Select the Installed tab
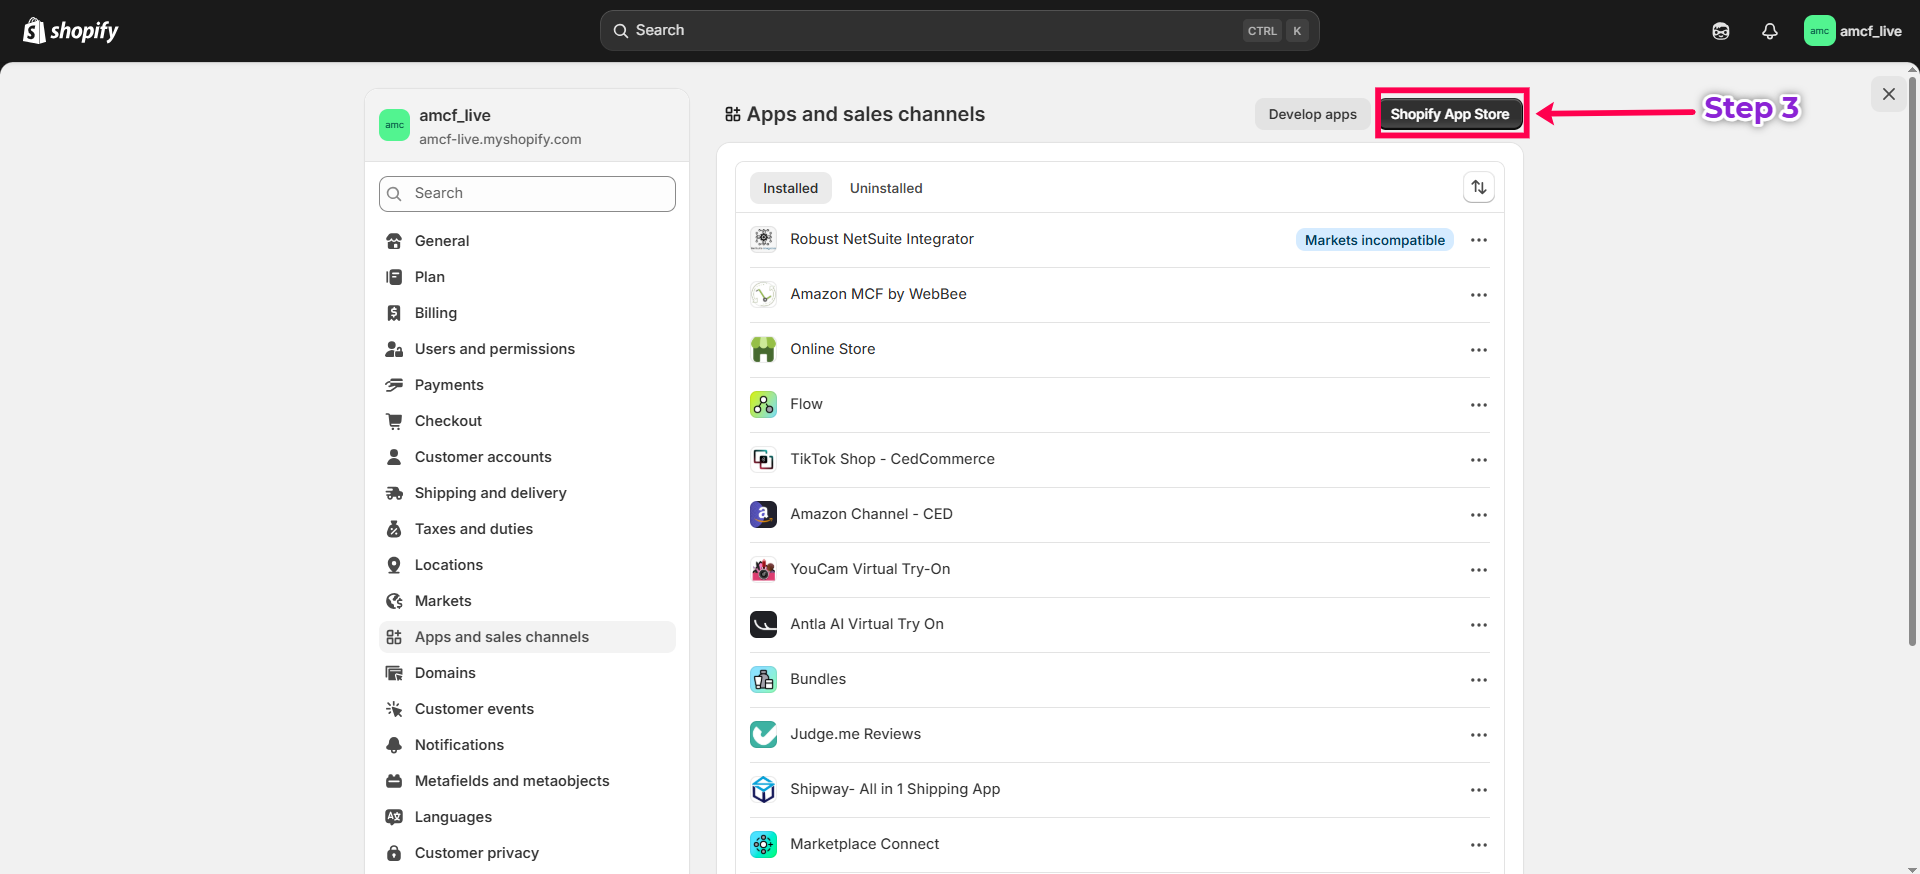 pyautogui.click(x=790, y=188)
